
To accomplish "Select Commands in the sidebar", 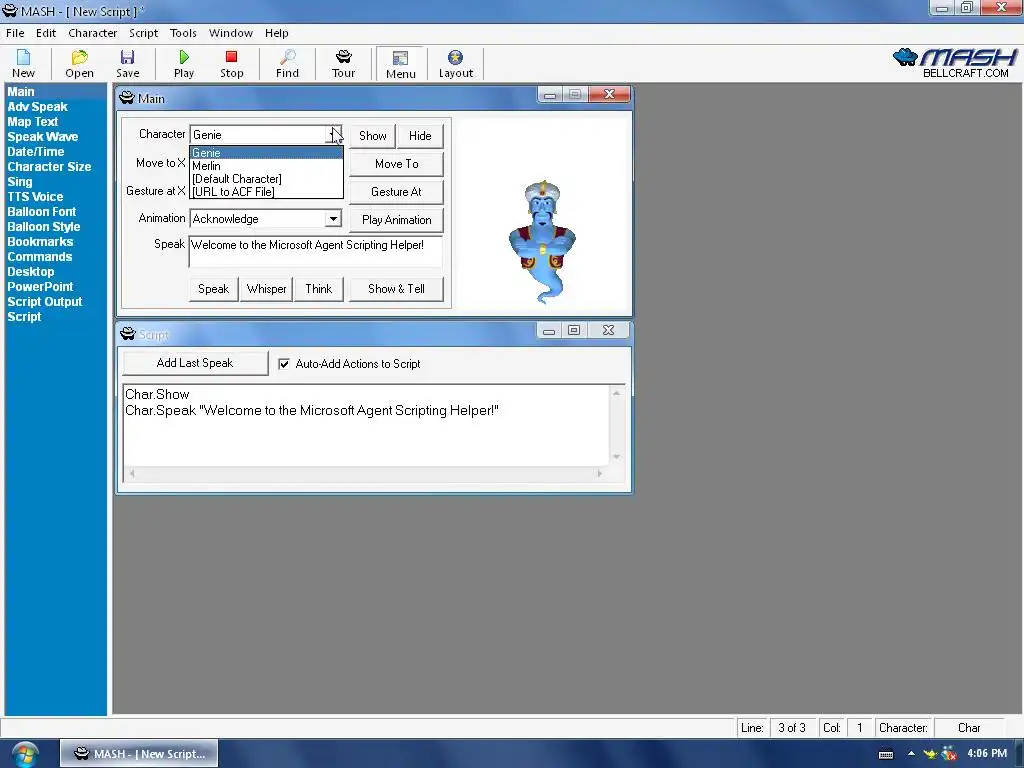I will click(39, 257).
